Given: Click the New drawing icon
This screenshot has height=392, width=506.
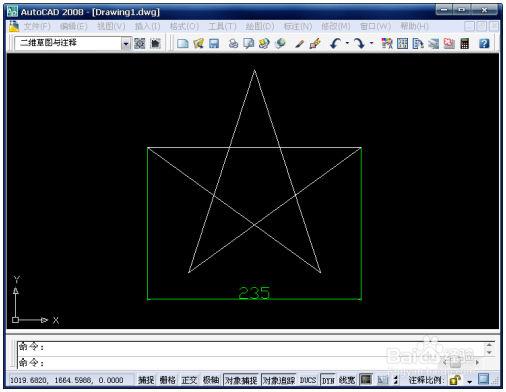Looking at the screenshot, I should 182,43.
